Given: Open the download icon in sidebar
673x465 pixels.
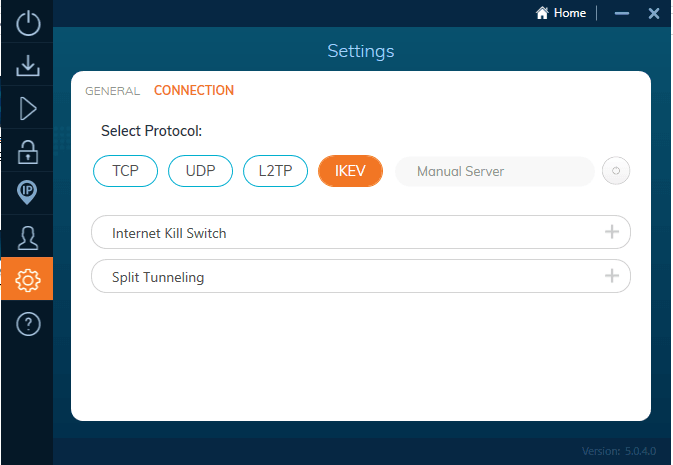Looking at the screenshot, I should point(28,65).
